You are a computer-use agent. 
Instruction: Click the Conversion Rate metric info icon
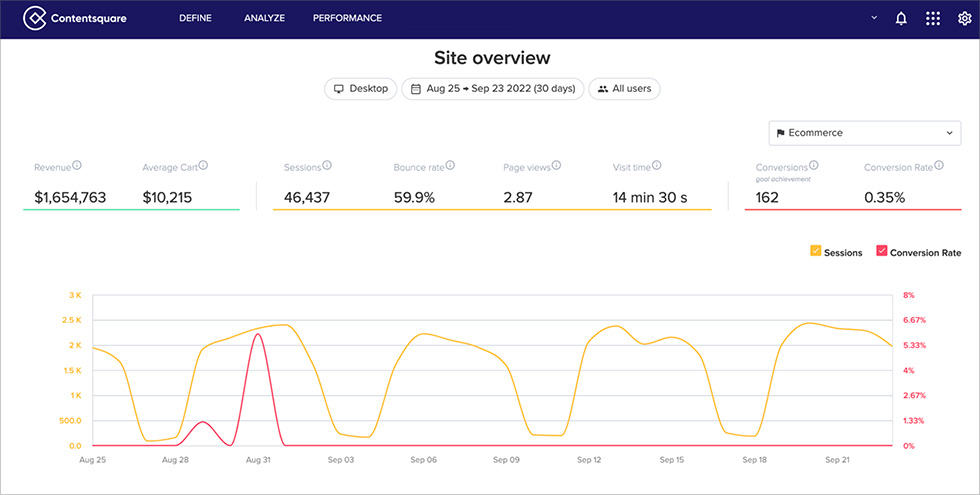click(939, 165)
